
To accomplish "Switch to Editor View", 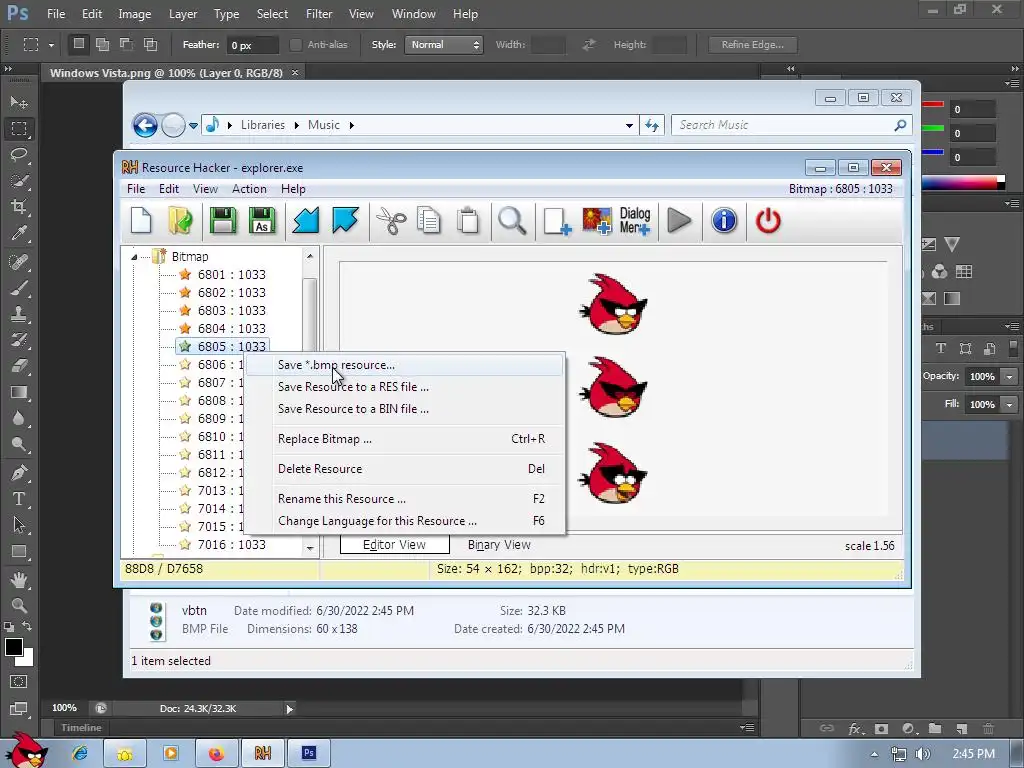I will pos(394,545).
